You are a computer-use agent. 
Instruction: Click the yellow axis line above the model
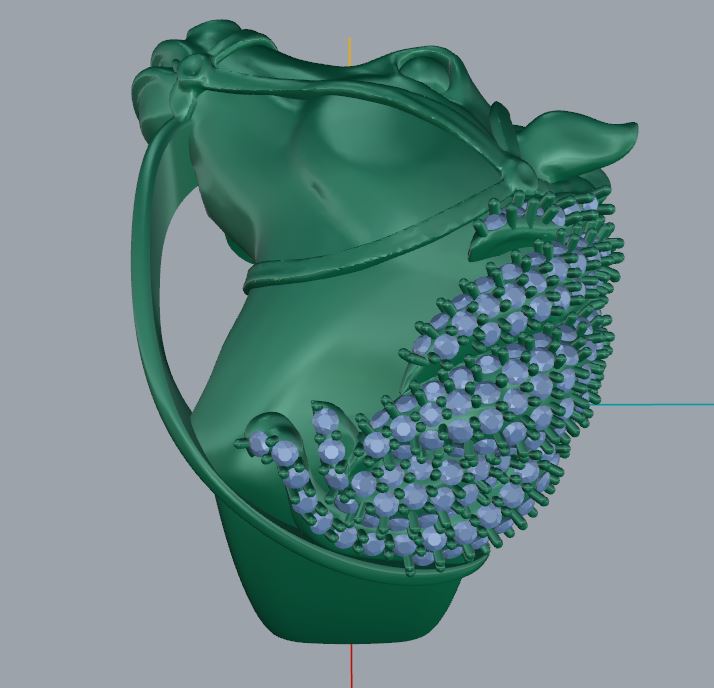click(x=350, y=51)
